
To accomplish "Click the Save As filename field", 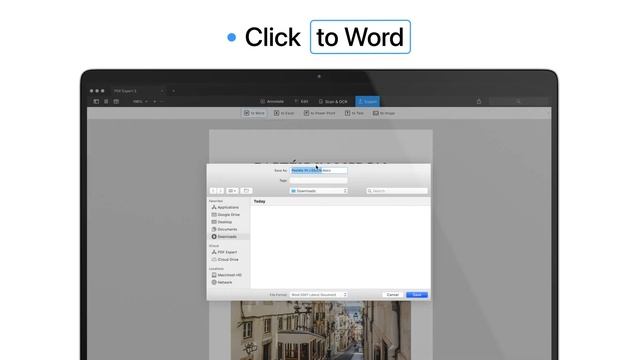I will (318, 170).
